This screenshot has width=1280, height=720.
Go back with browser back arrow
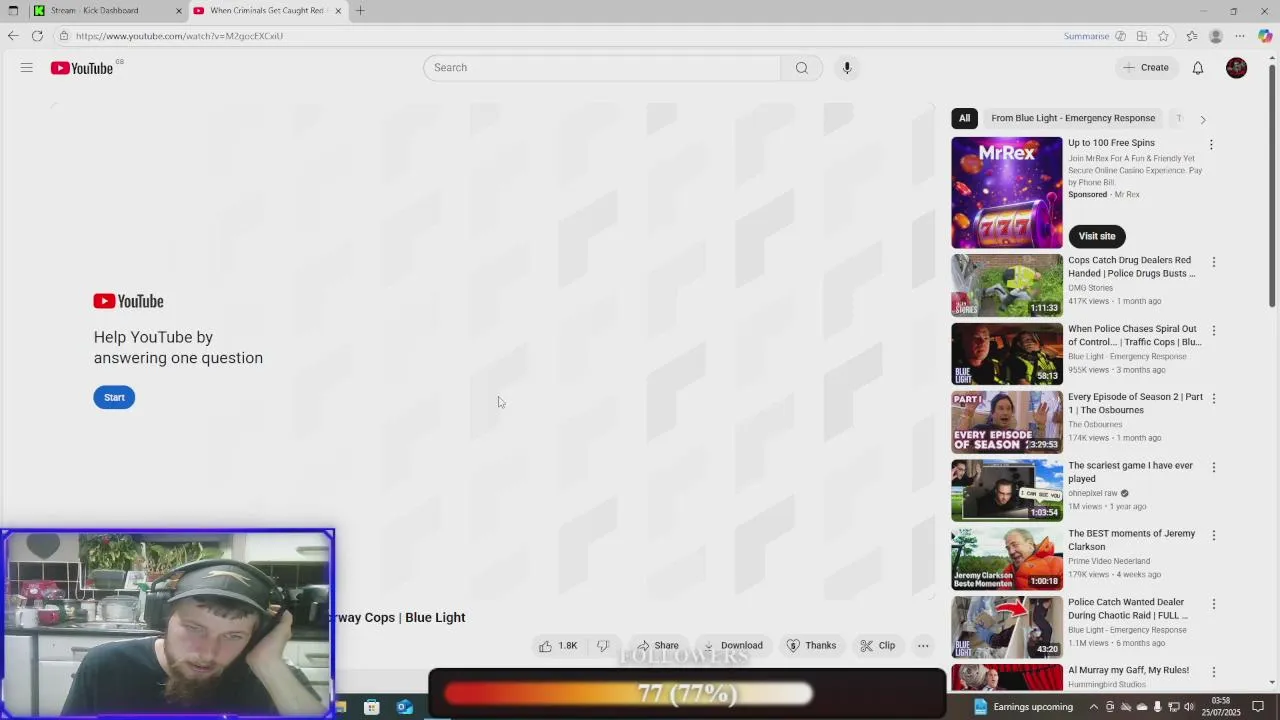(x=13, y=36)
